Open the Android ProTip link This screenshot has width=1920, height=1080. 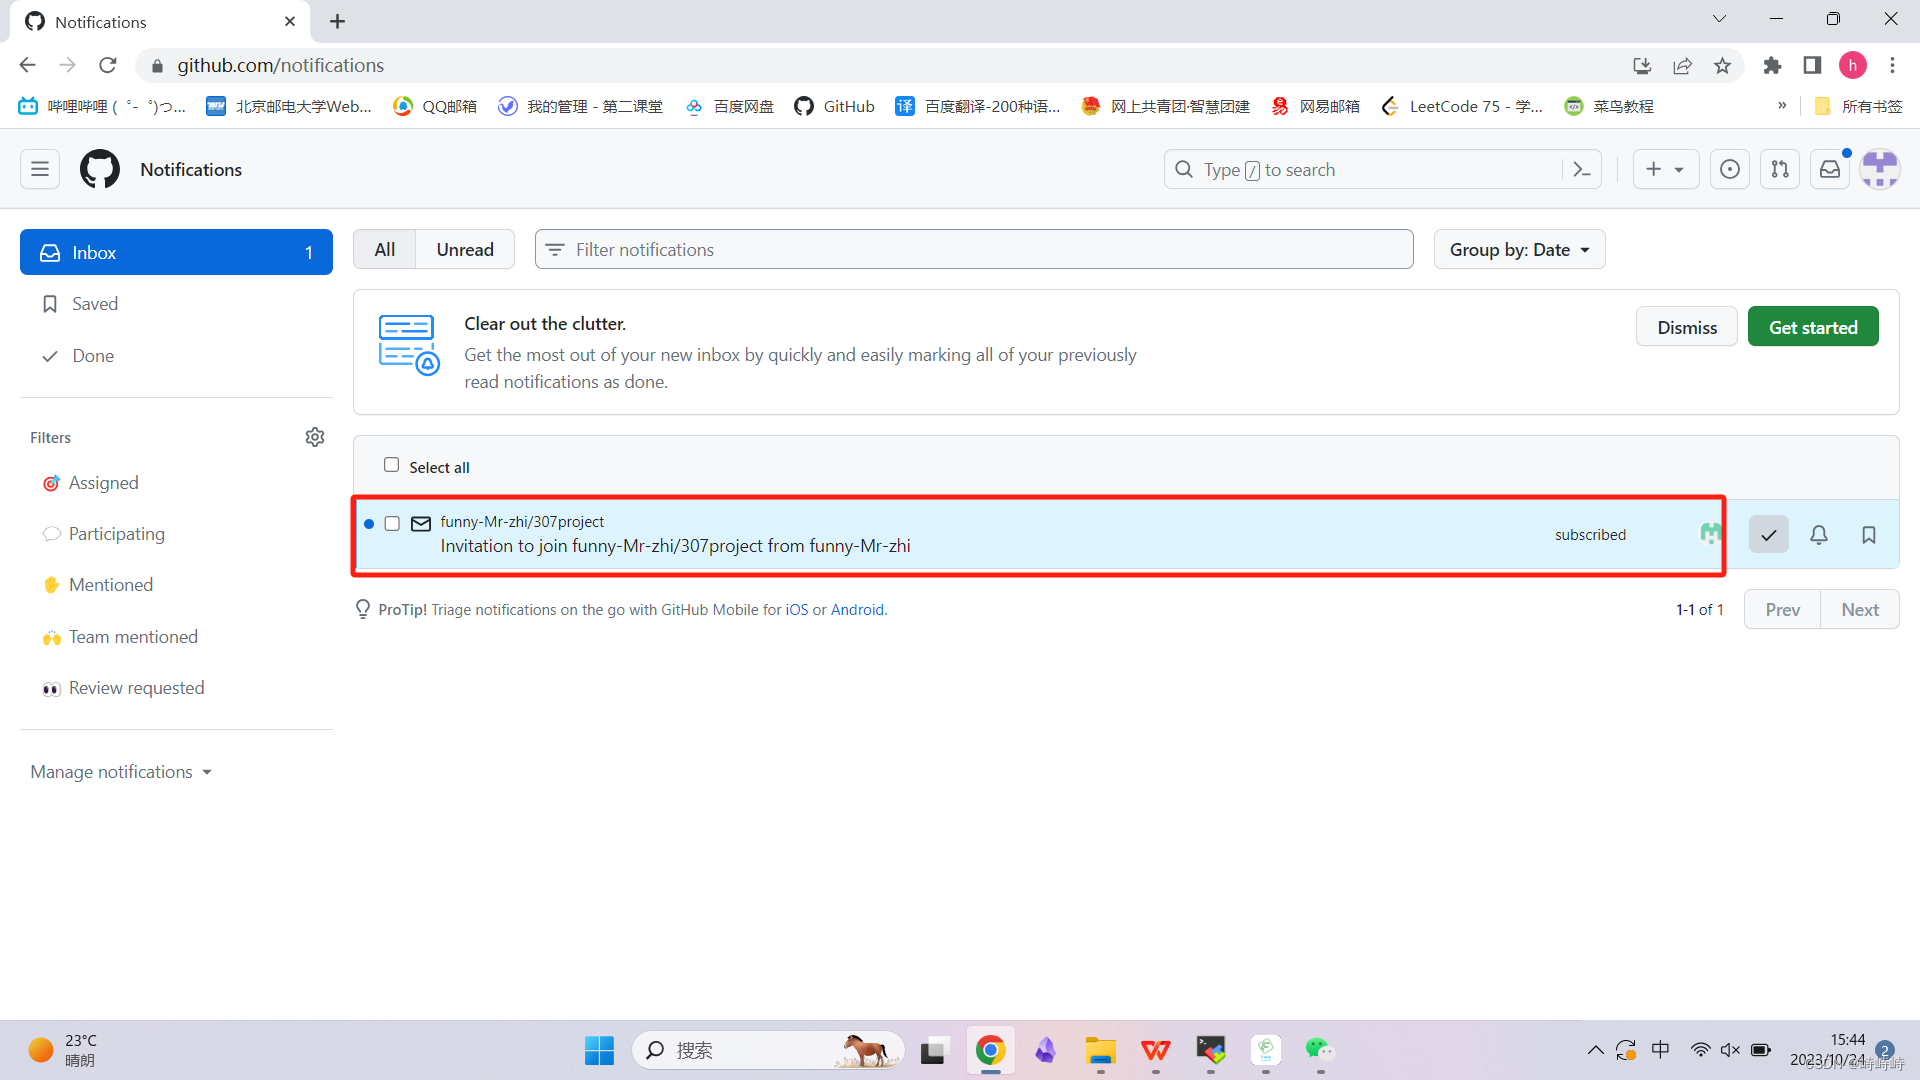coord(857,609)
